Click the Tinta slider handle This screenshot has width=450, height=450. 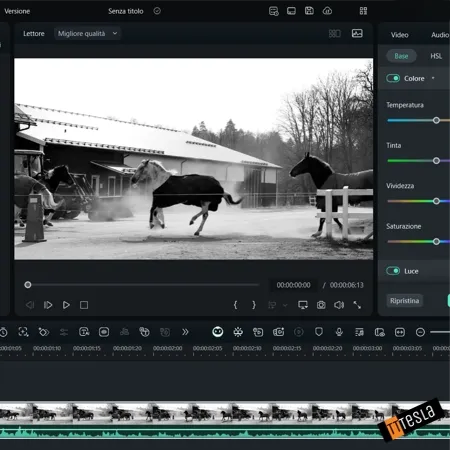pyautogui.click(x=436, y=161)
